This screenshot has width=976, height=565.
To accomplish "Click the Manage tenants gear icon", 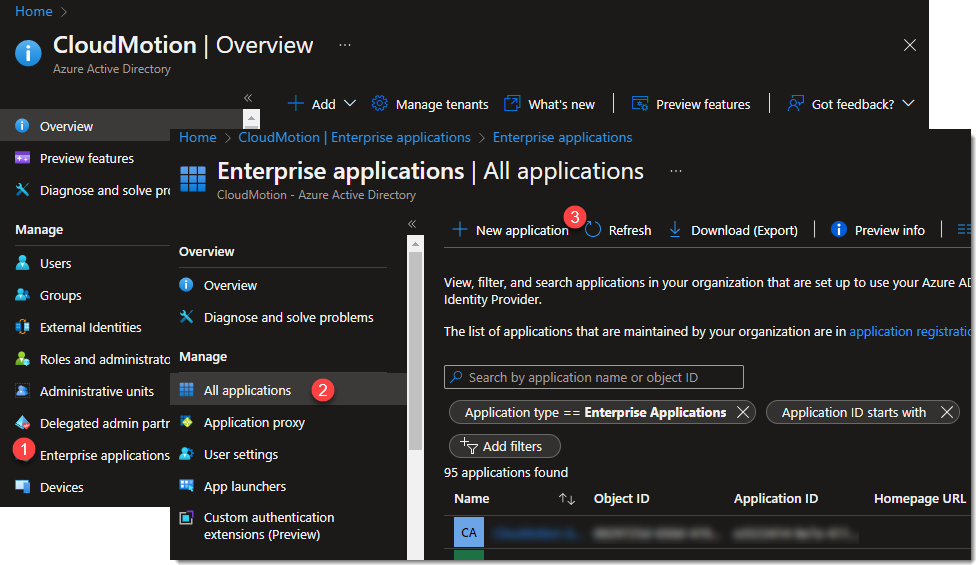I will coord(379,104).
